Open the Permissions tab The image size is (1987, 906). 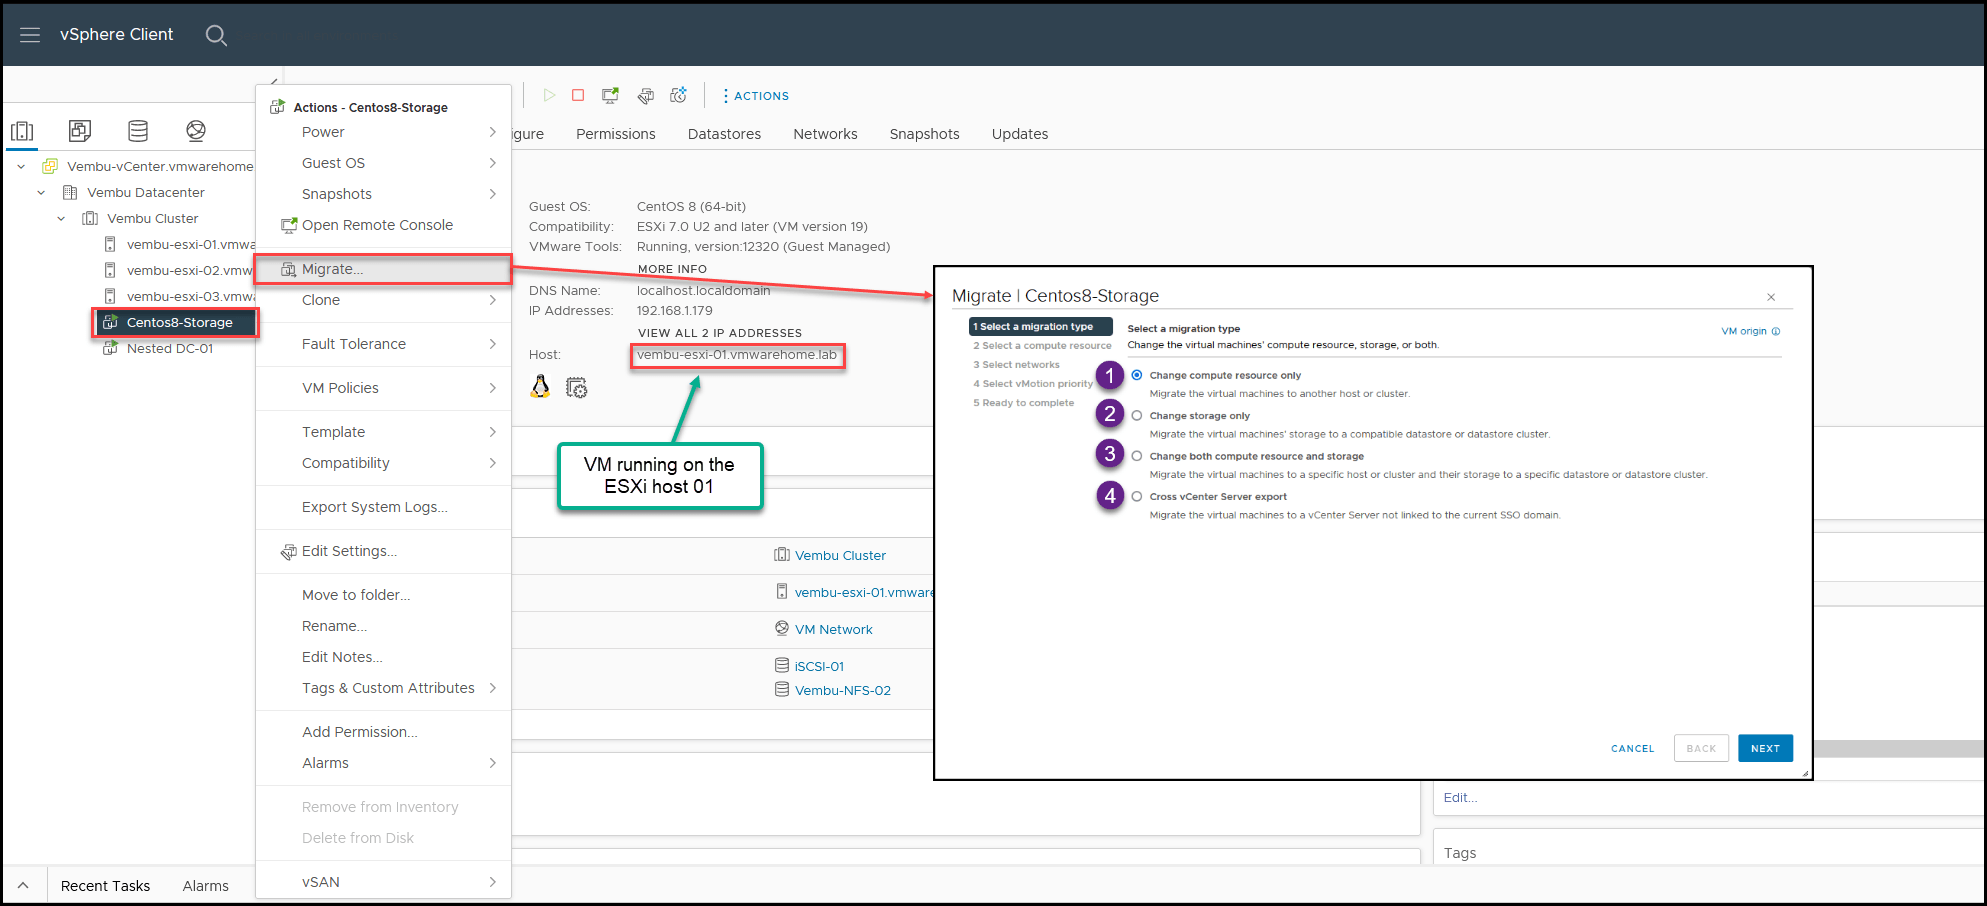616,134
